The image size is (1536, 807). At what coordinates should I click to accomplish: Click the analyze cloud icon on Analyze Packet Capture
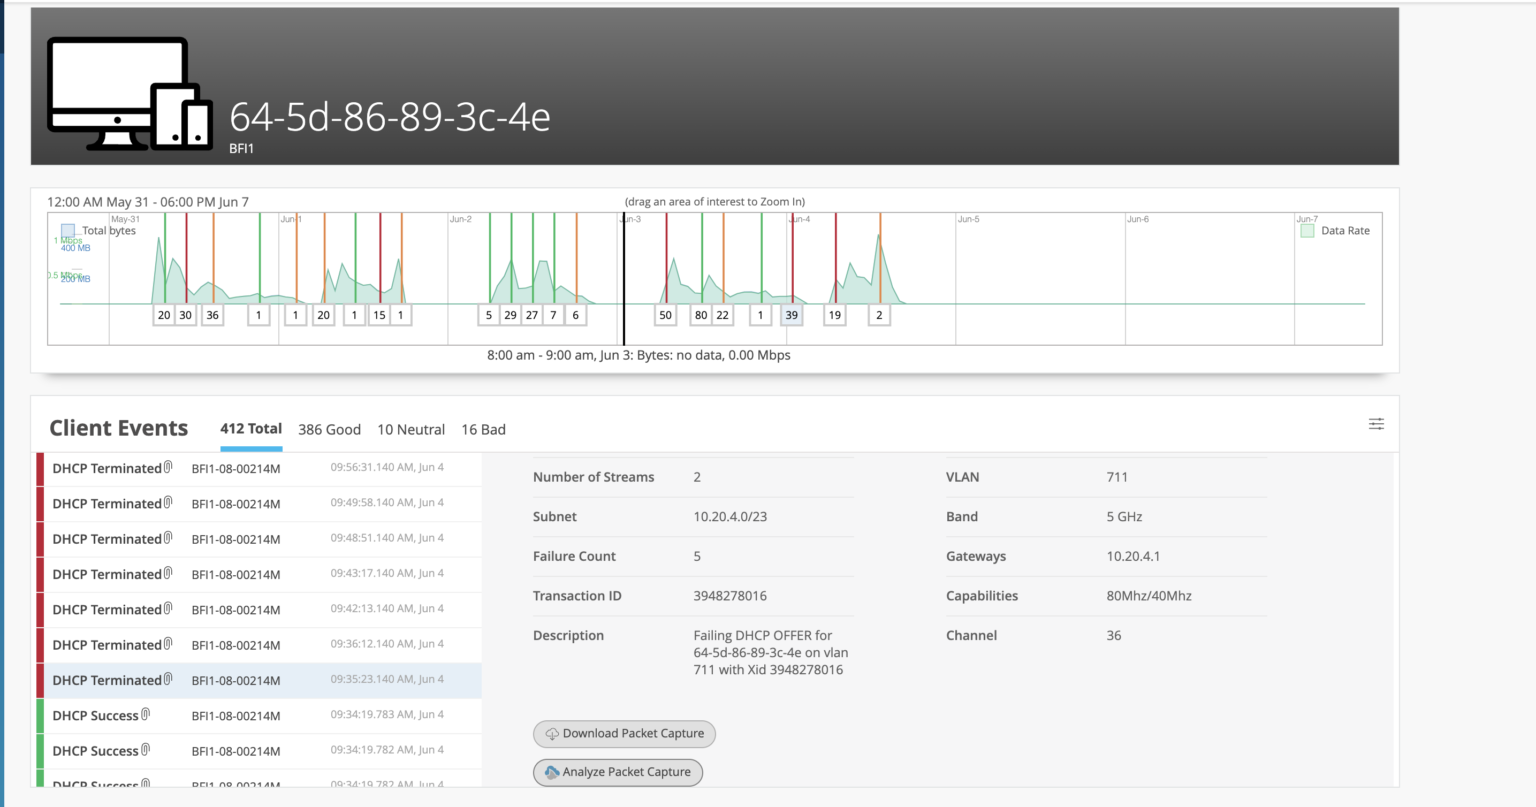pos(551,772)
